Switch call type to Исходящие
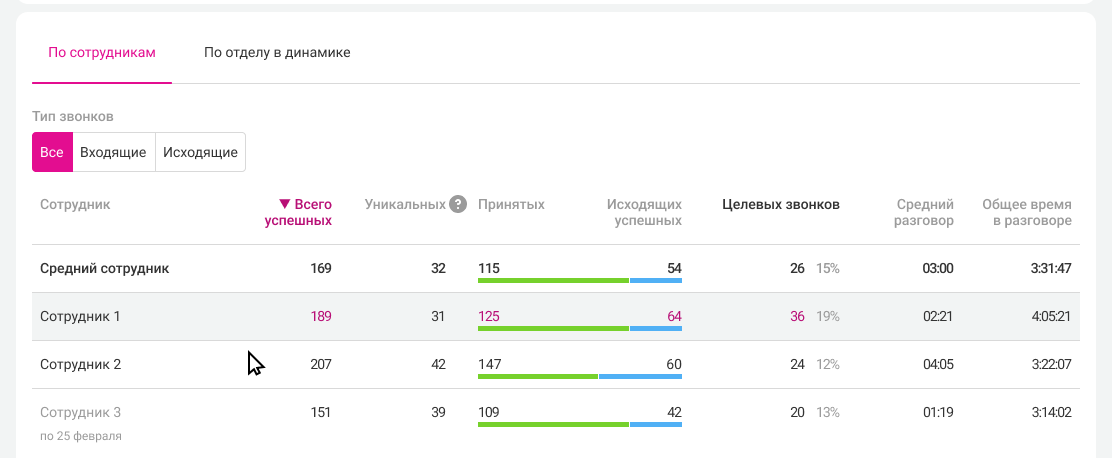 tap(201, 152)
